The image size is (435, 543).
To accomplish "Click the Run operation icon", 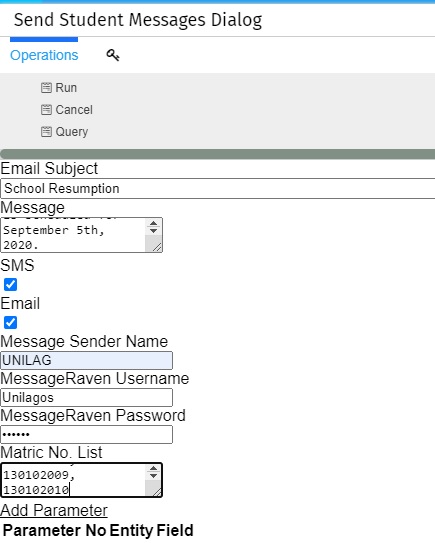I will [46, 88].
